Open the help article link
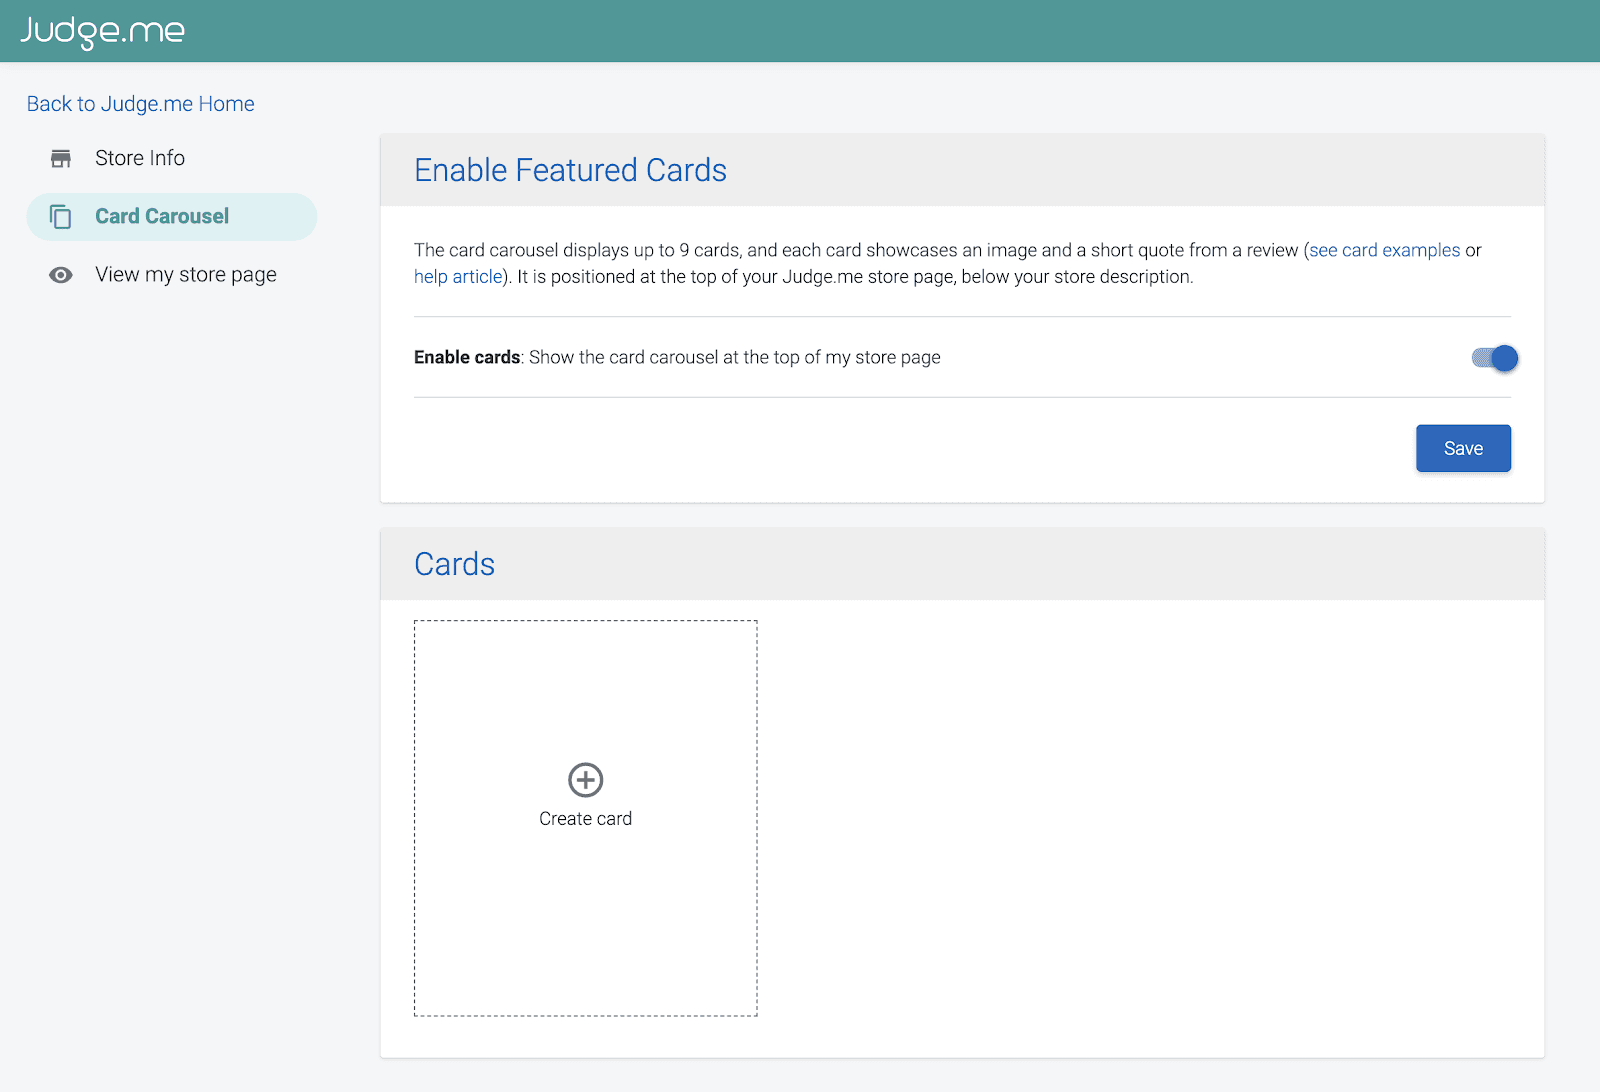 click(457, 277)
